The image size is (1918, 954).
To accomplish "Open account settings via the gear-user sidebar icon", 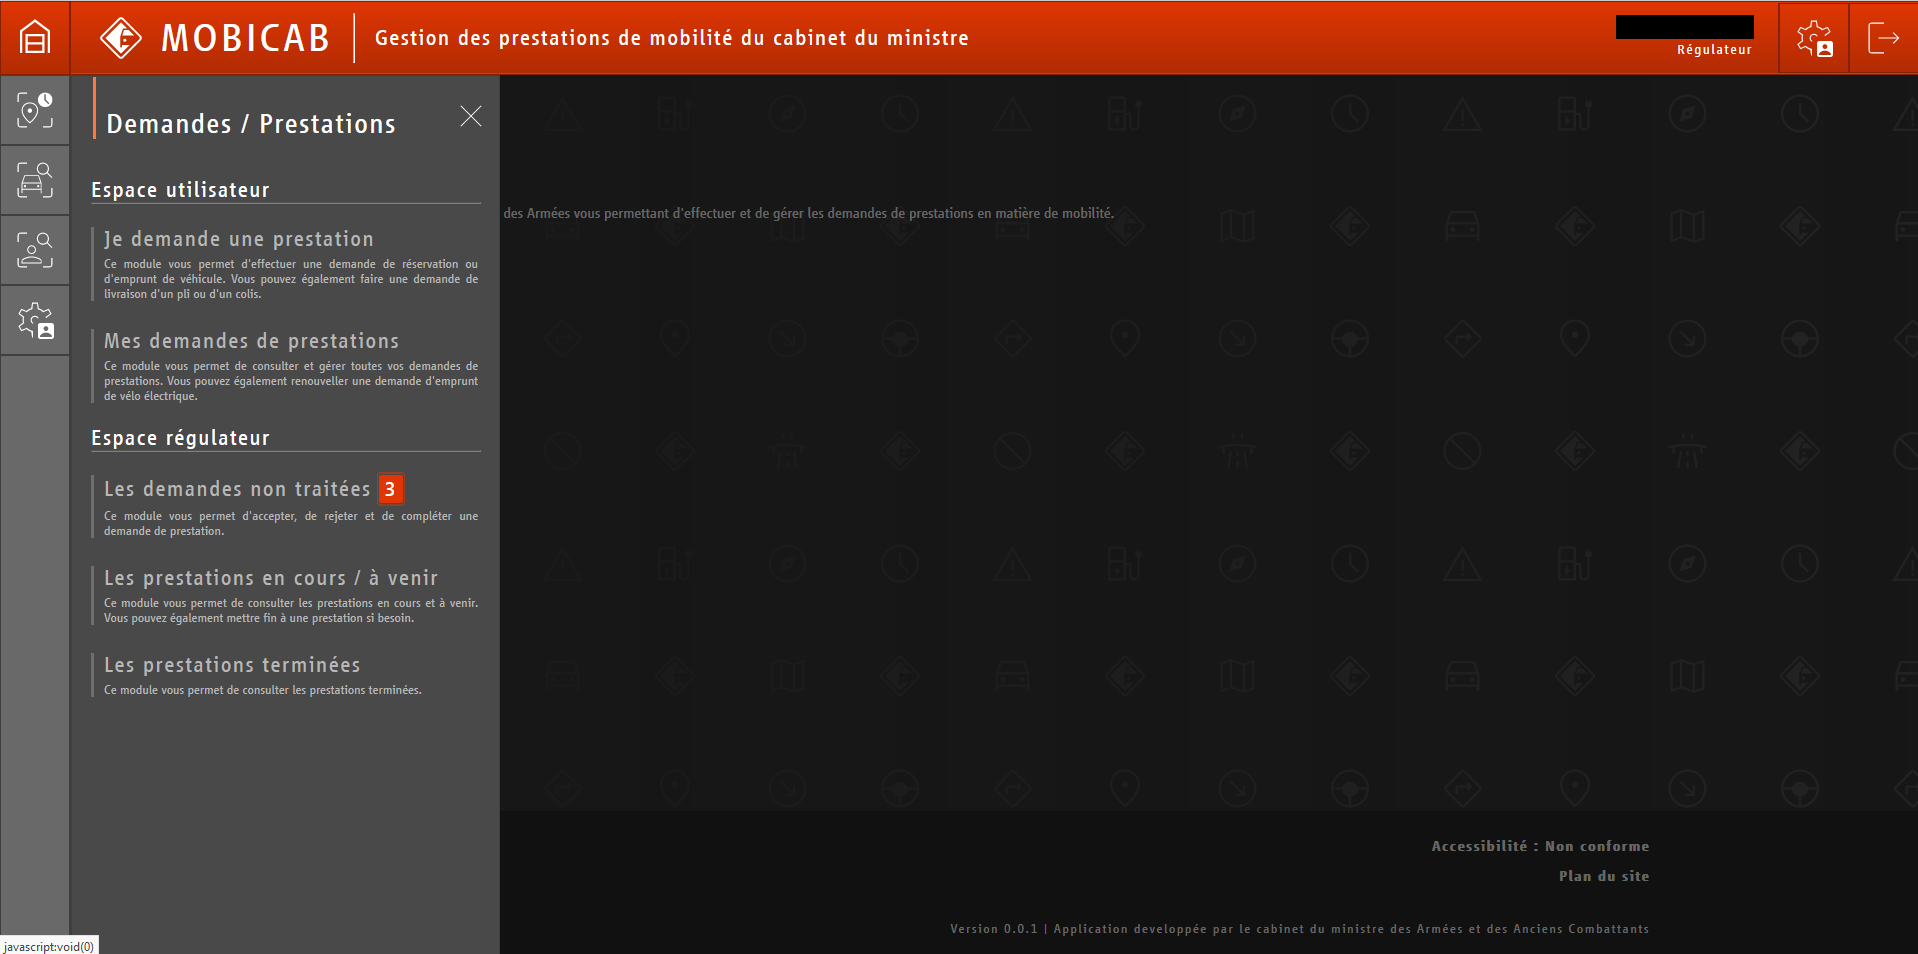I will (x=34, y=320).
